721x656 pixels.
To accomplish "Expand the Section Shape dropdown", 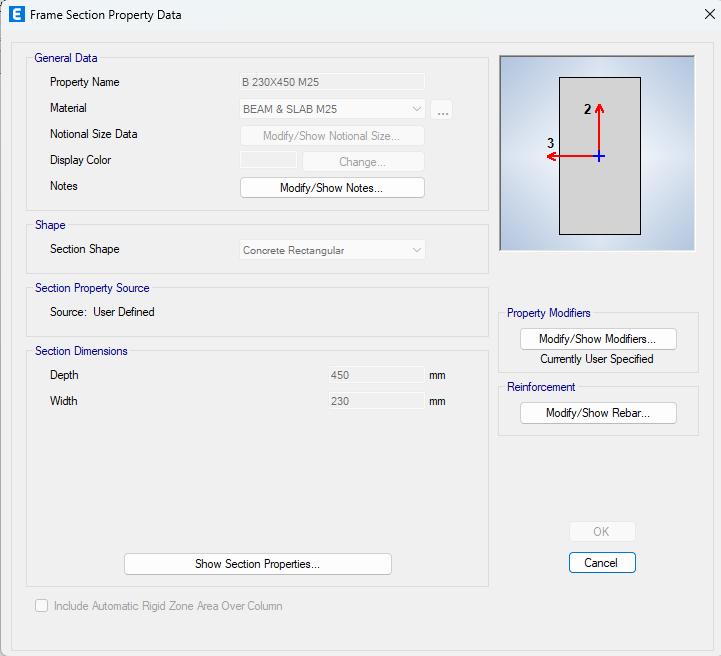I will click(332, 250).
